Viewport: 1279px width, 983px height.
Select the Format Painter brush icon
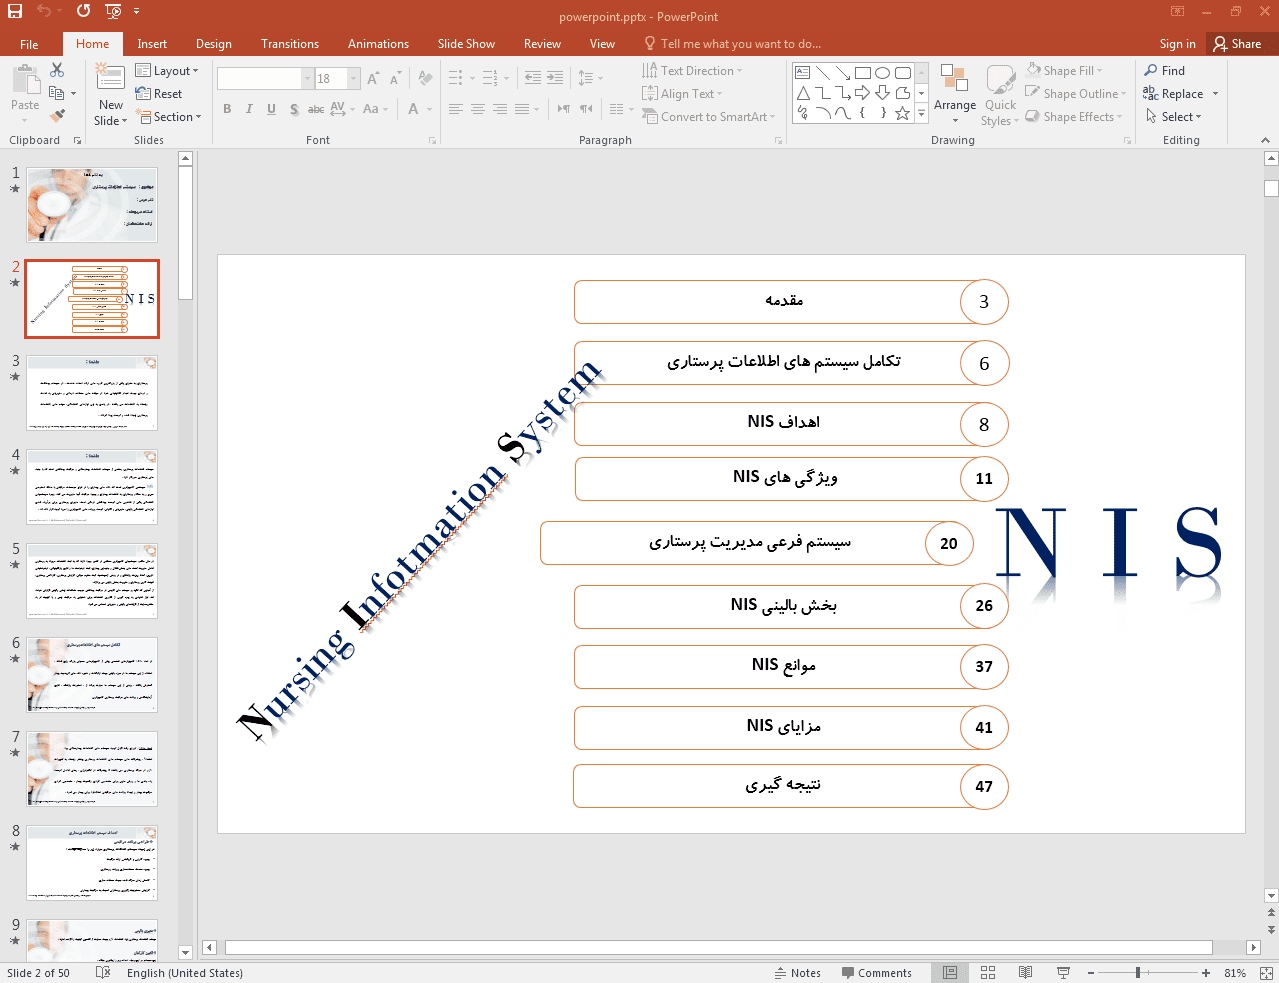(x=57, y=116)
